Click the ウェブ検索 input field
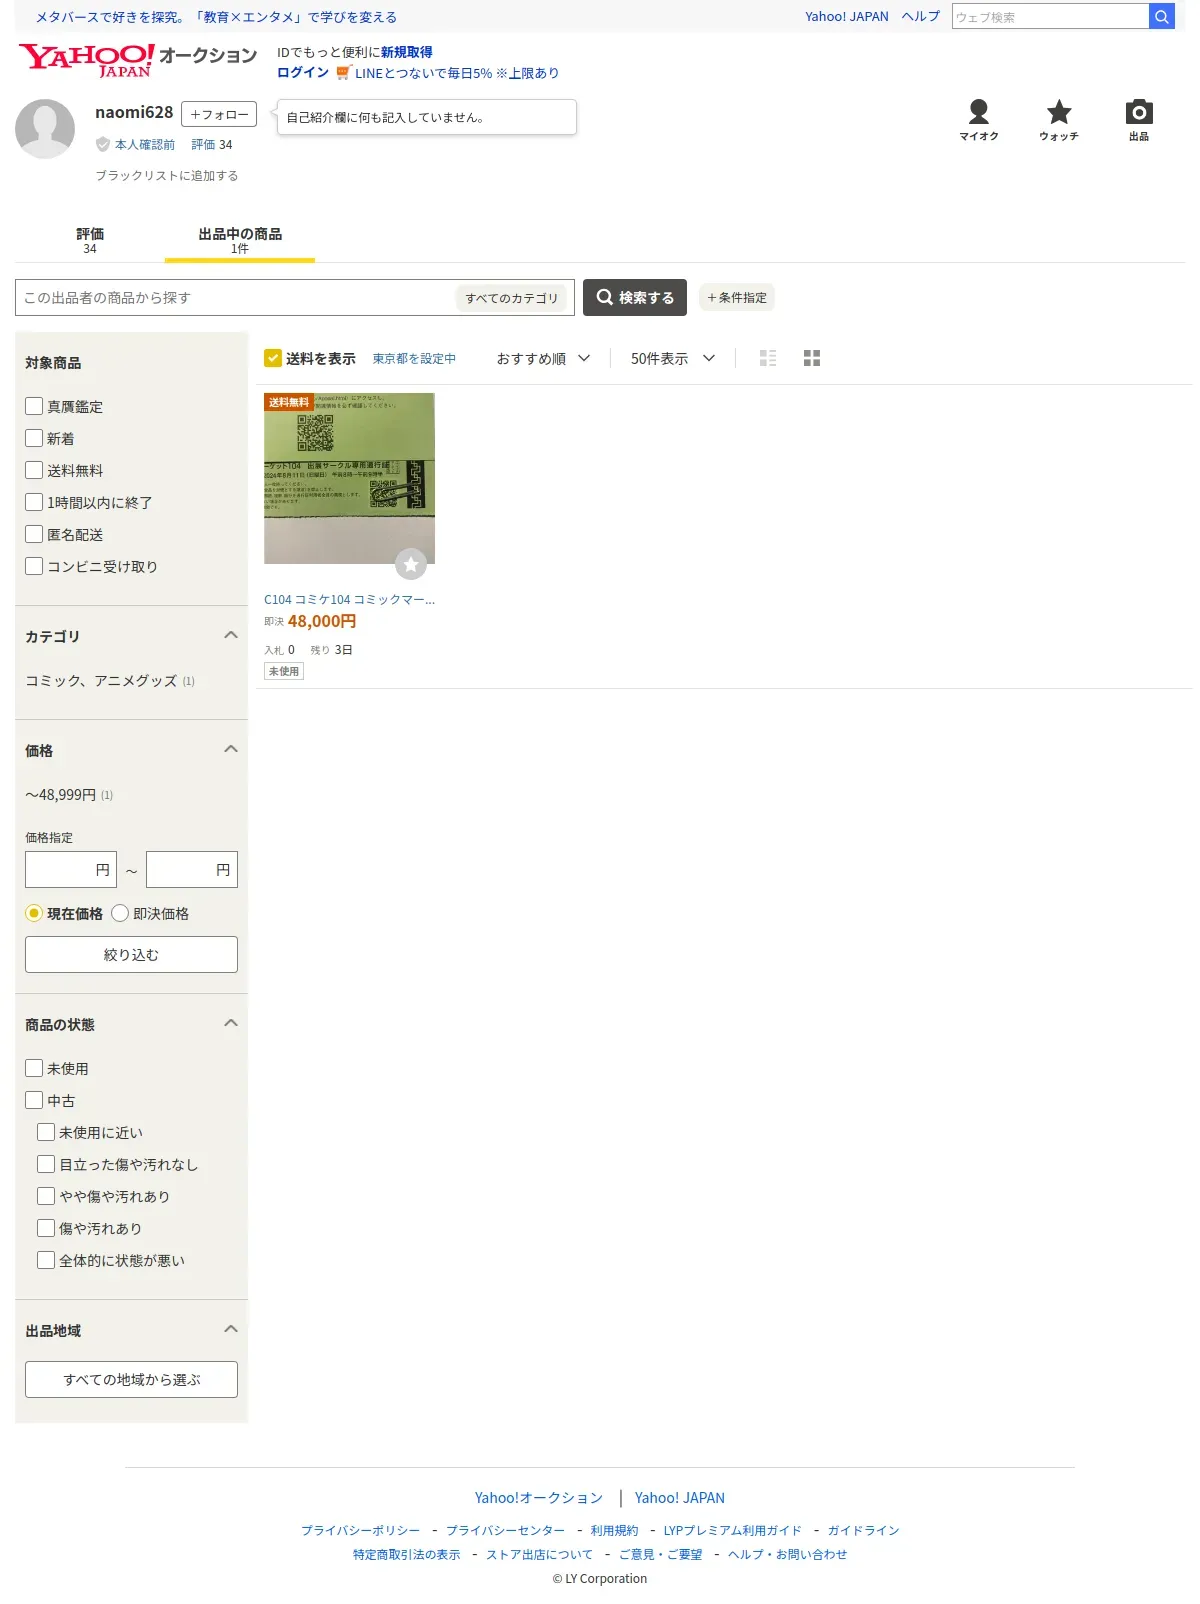The height and width of the screenshot is (1604, 1200). [1050, 17]
